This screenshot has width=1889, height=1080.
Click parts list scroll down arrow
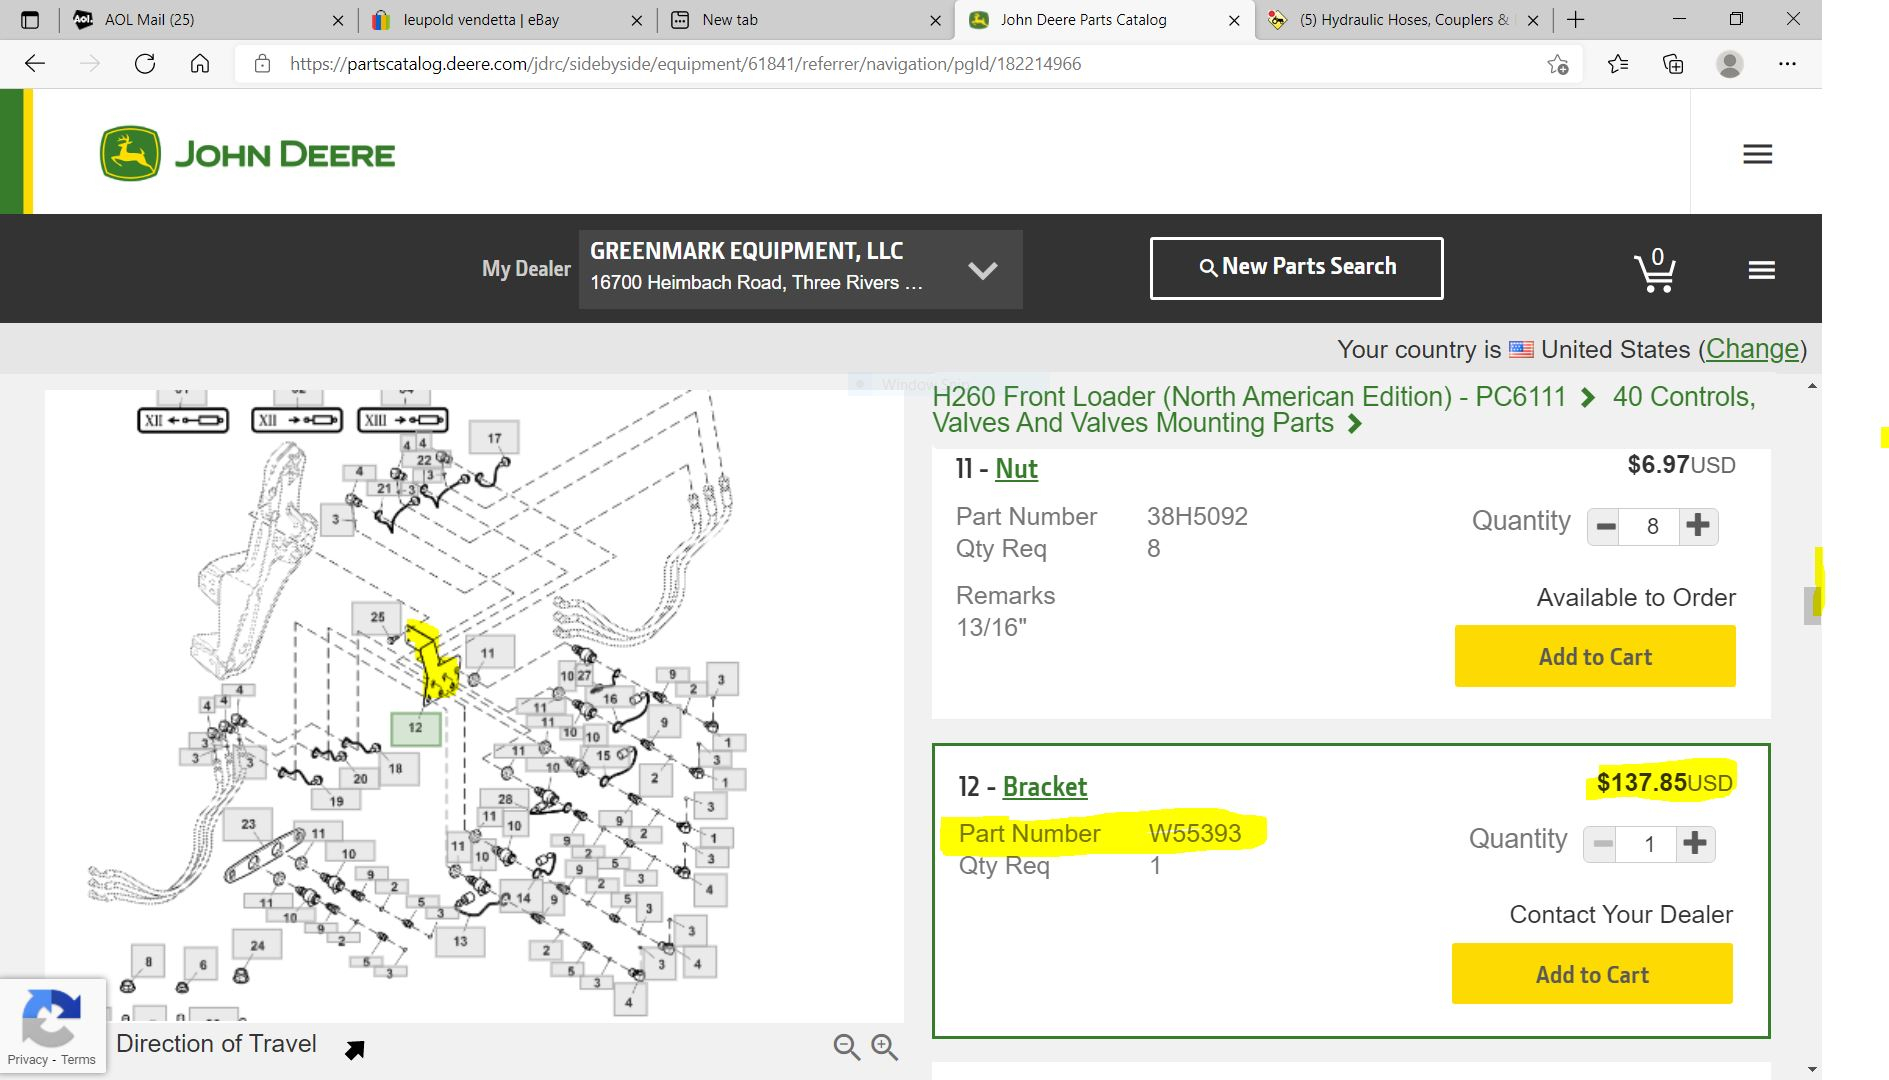1812,1069
